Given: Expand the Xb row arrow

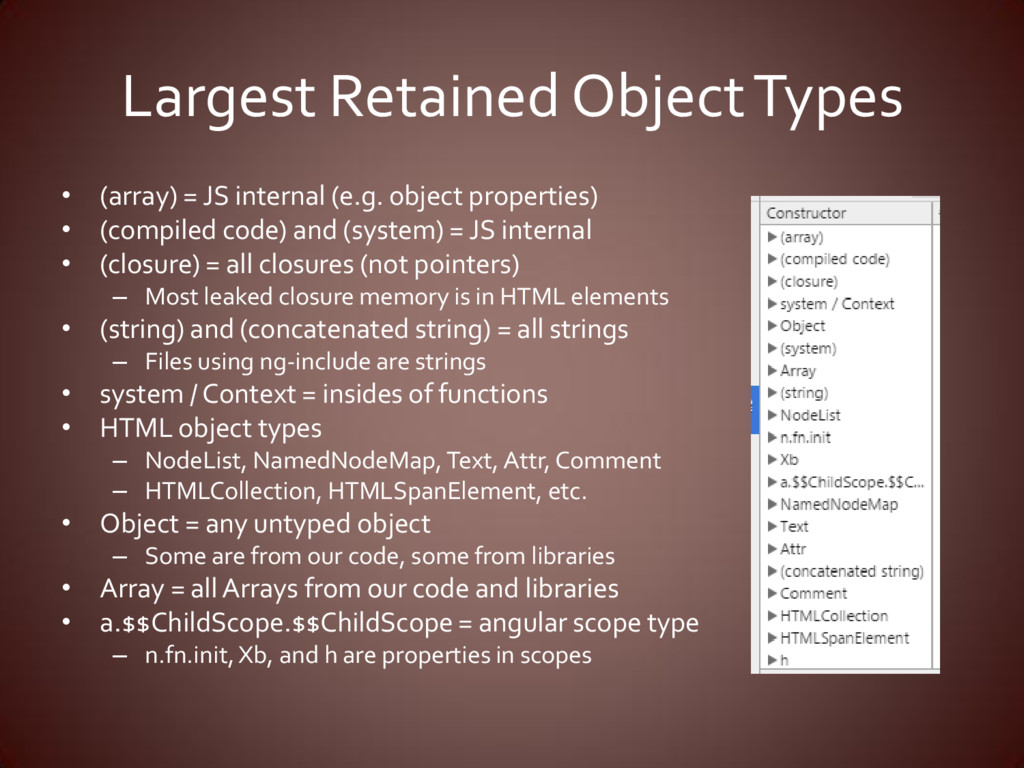Looking at the screenshot, I should click(772, 460).
